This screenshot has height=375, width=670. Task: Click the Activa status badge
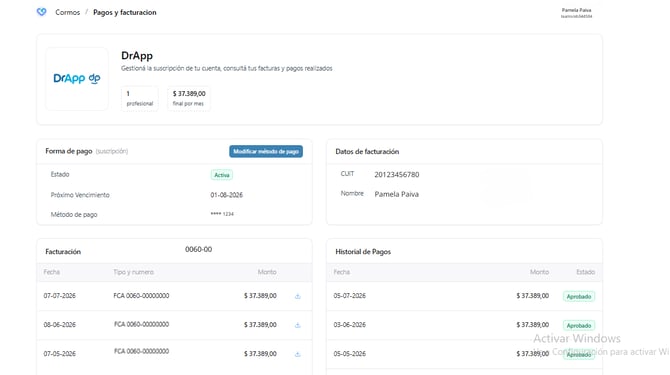[222, 175]
